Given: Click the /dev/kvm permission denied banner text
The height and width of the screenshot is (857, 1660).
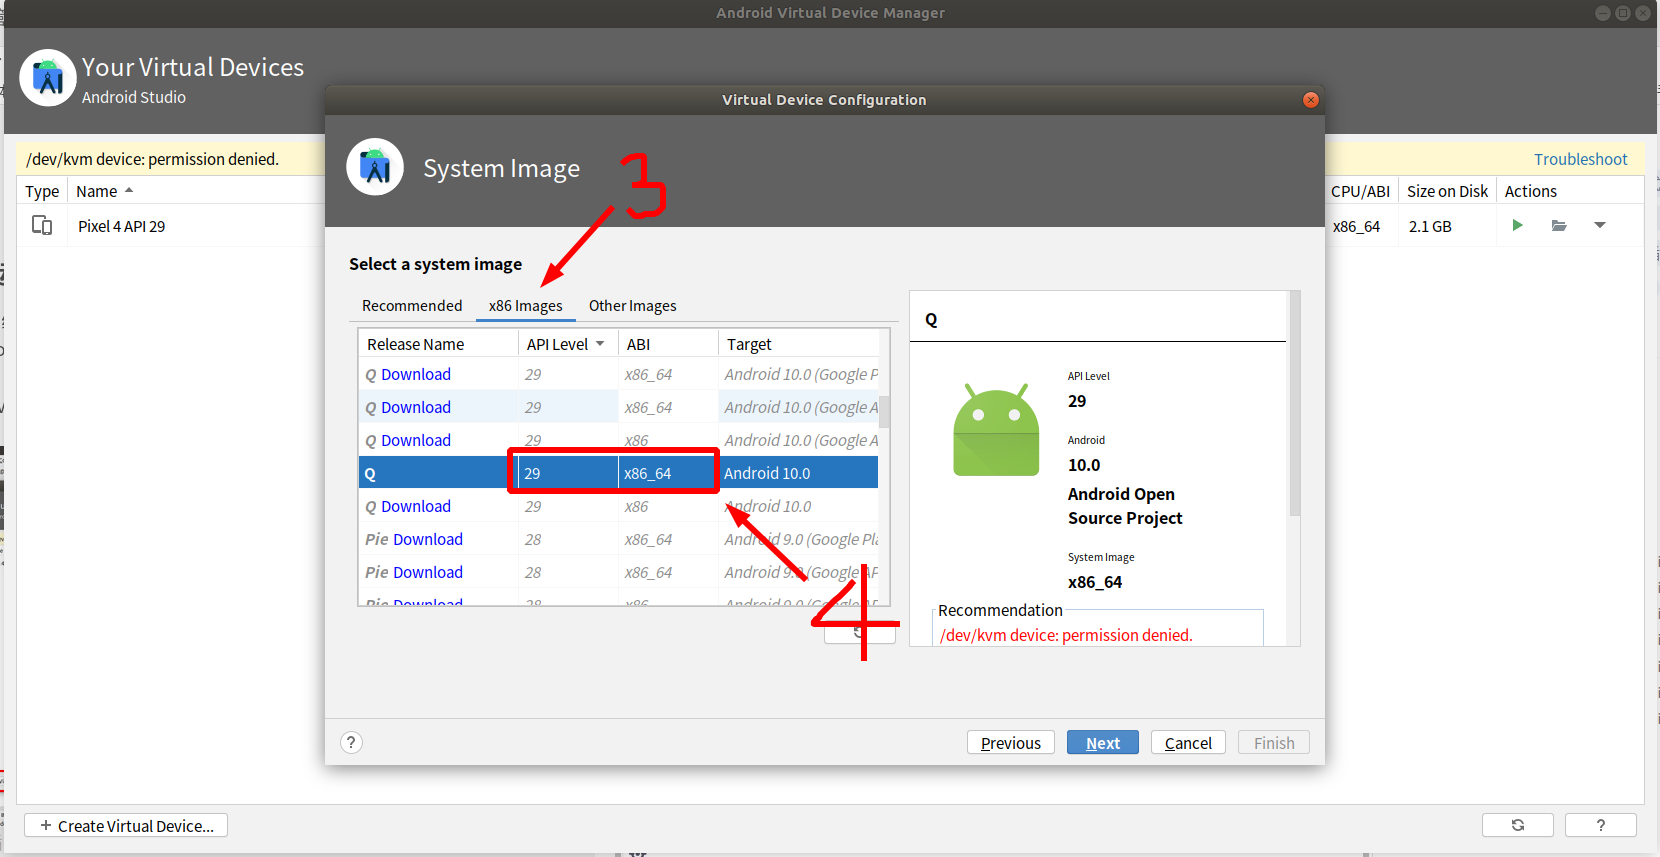Looking at the screenshot, I should 152,159.
